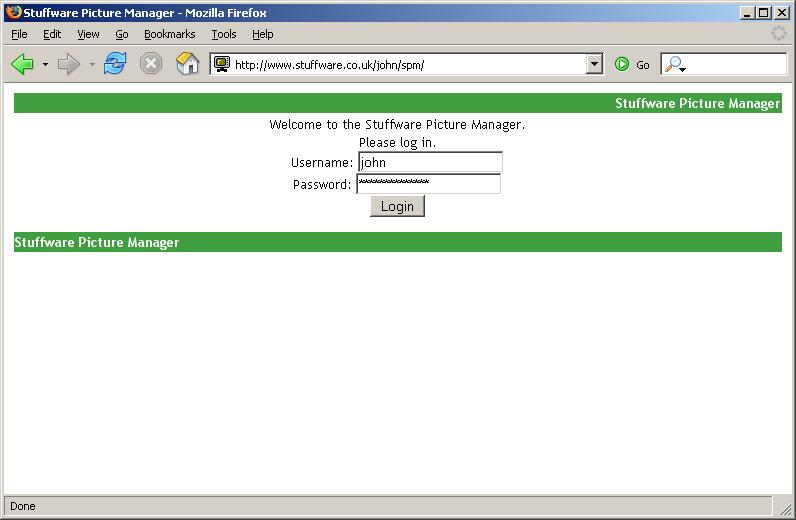Viewport: 796px width, 520px height.
Task: Open the Help menu
Action: tap(262, 34)
